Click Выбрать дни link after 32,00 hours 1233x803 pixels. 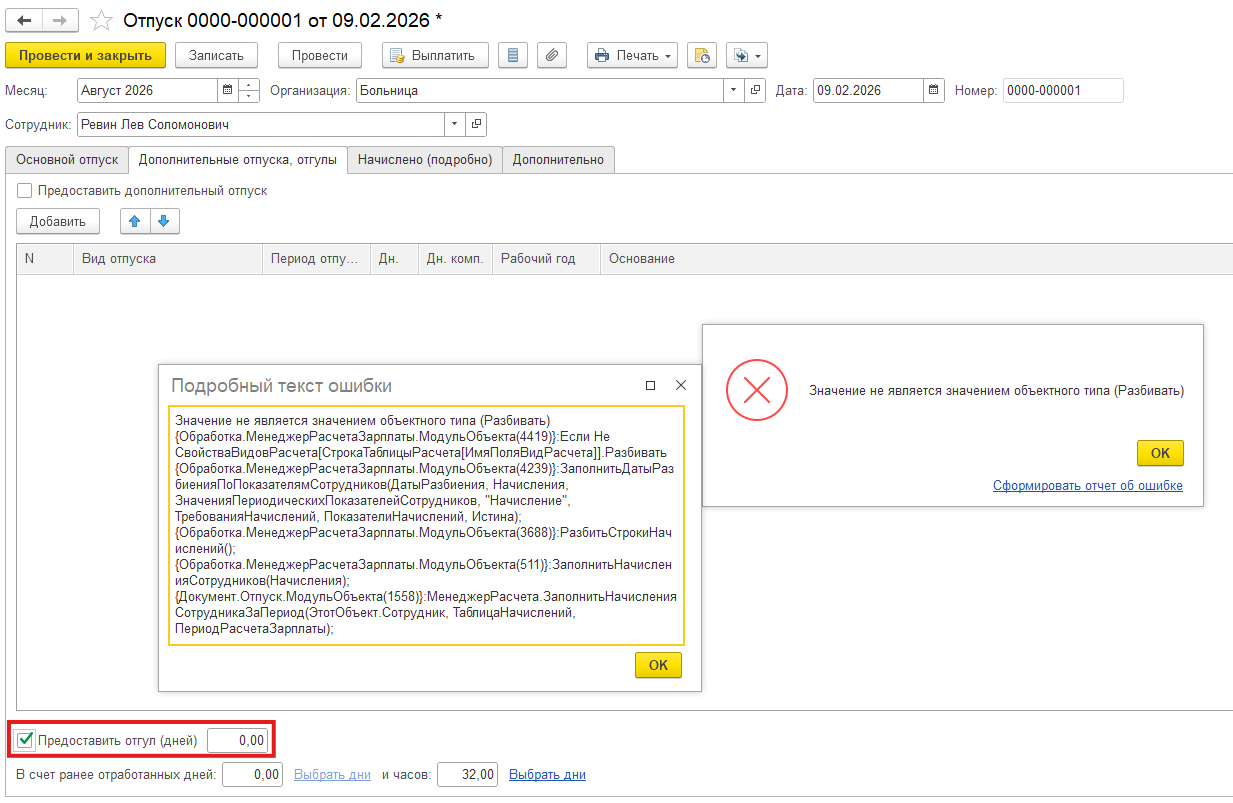547,774
